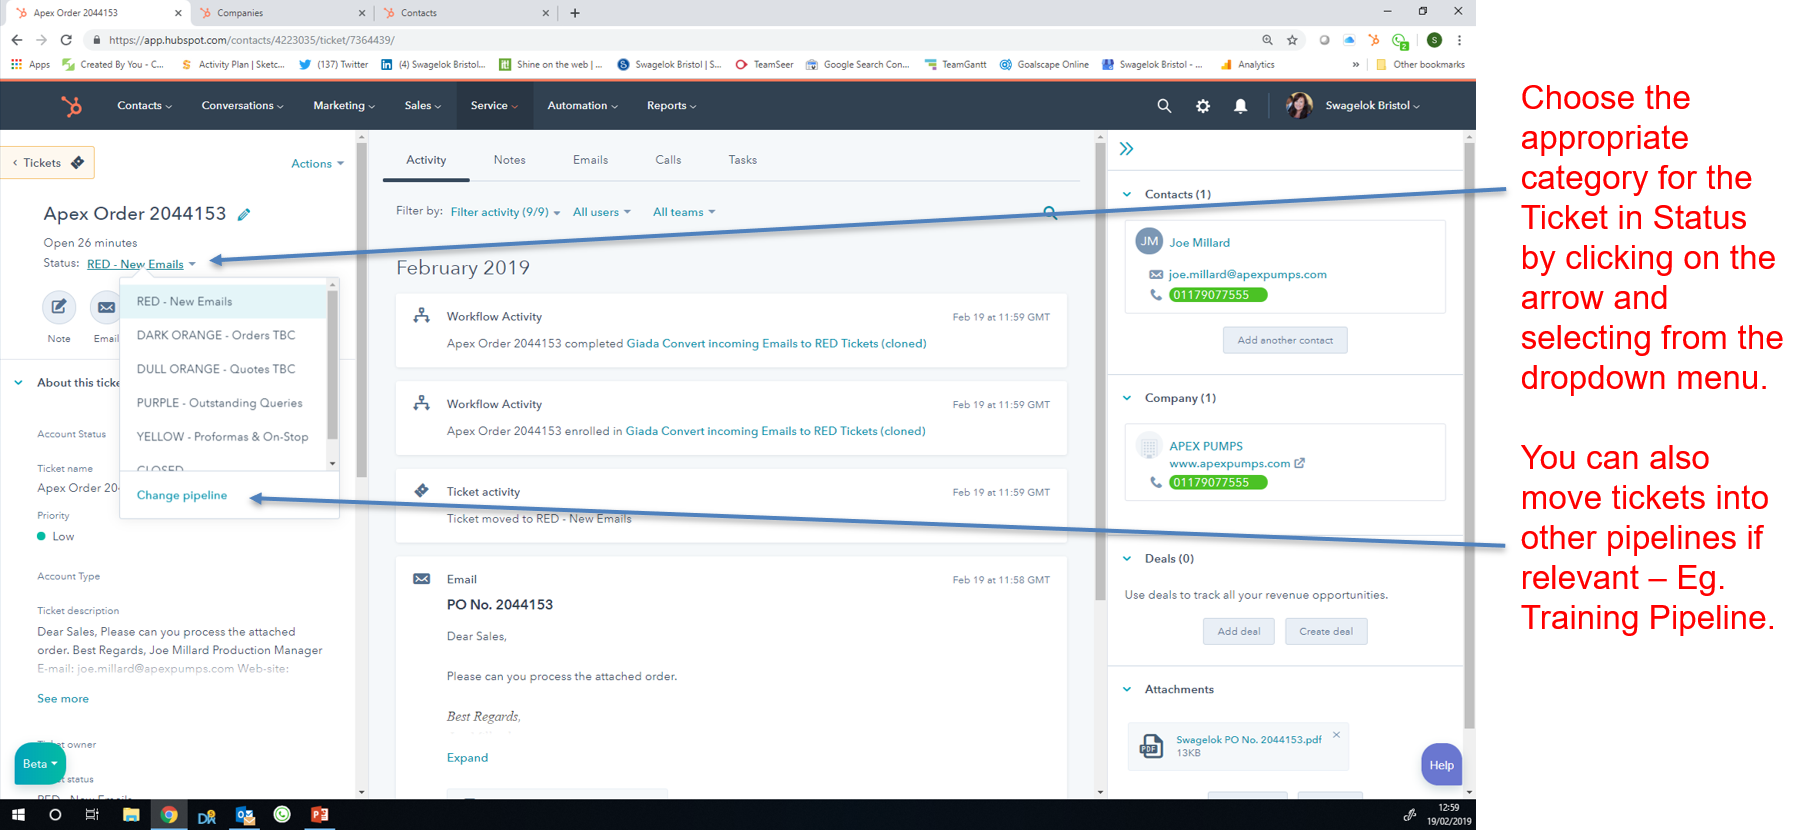Open the HubSpot search magnifier in navbar
Image resolution: width=1814 pixels, height=830 pixels.
1164,105
